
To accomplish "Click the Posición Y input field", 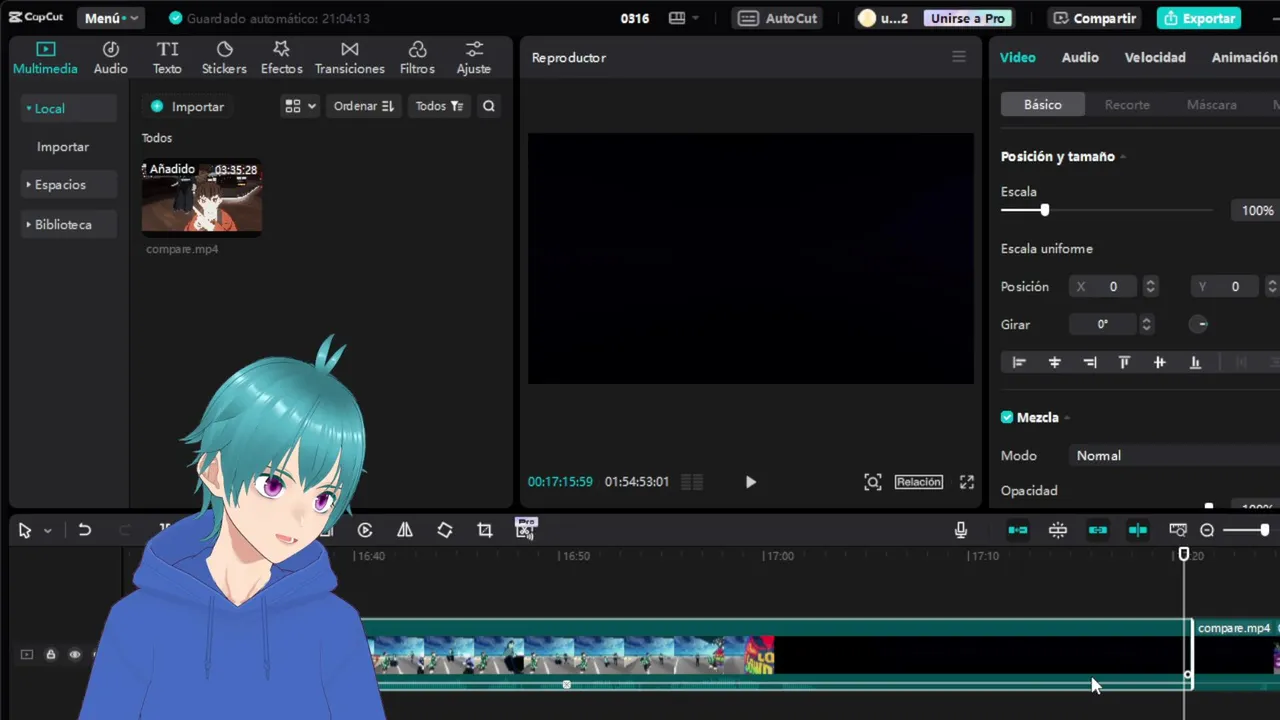I will (1227, 287).
